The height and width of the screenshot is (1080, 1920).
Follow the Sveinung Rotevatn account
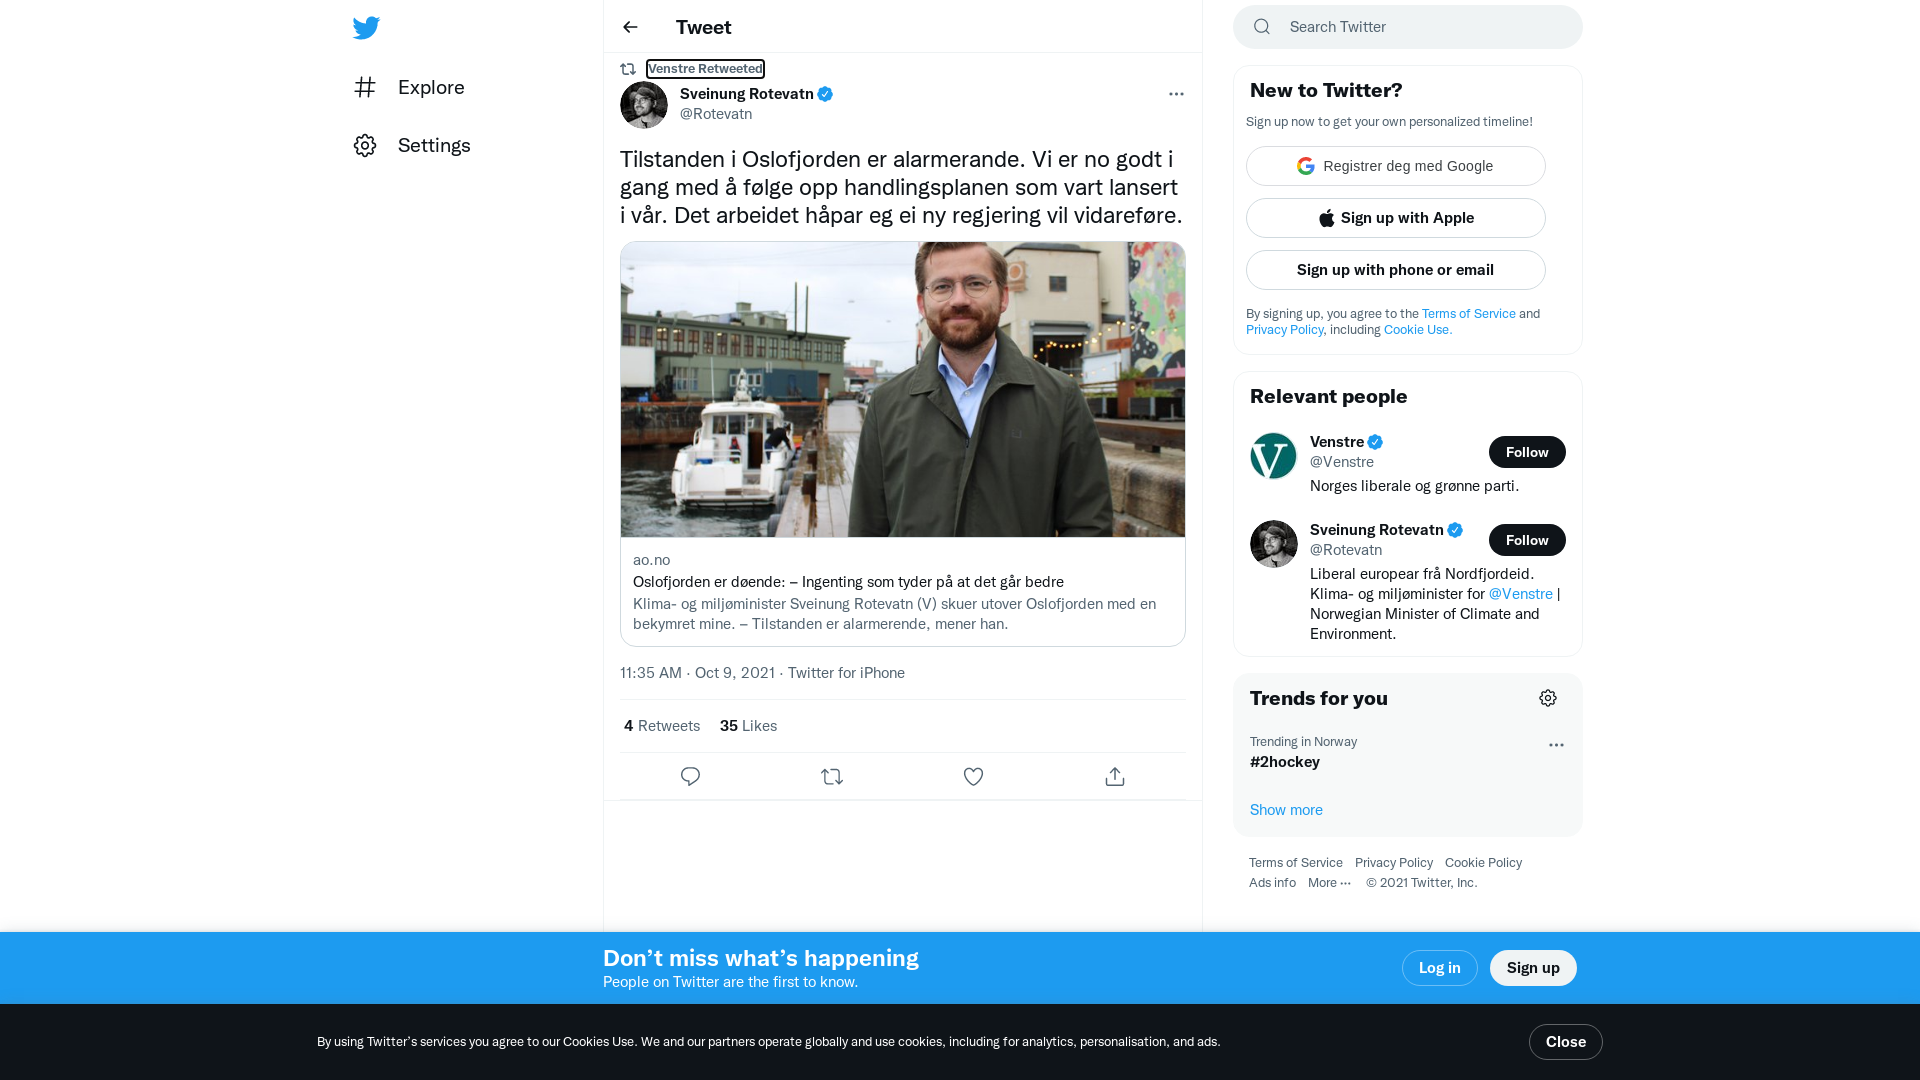[x=1527, y=540]
